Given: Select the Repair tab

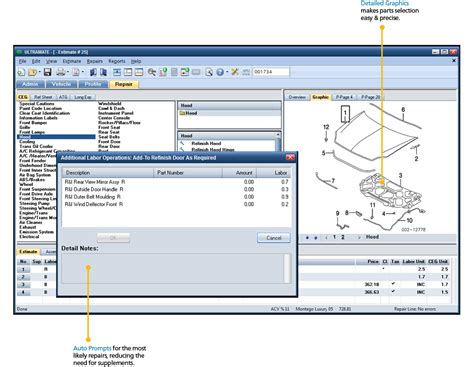Looking at the screenshot, I should [124, 84].
